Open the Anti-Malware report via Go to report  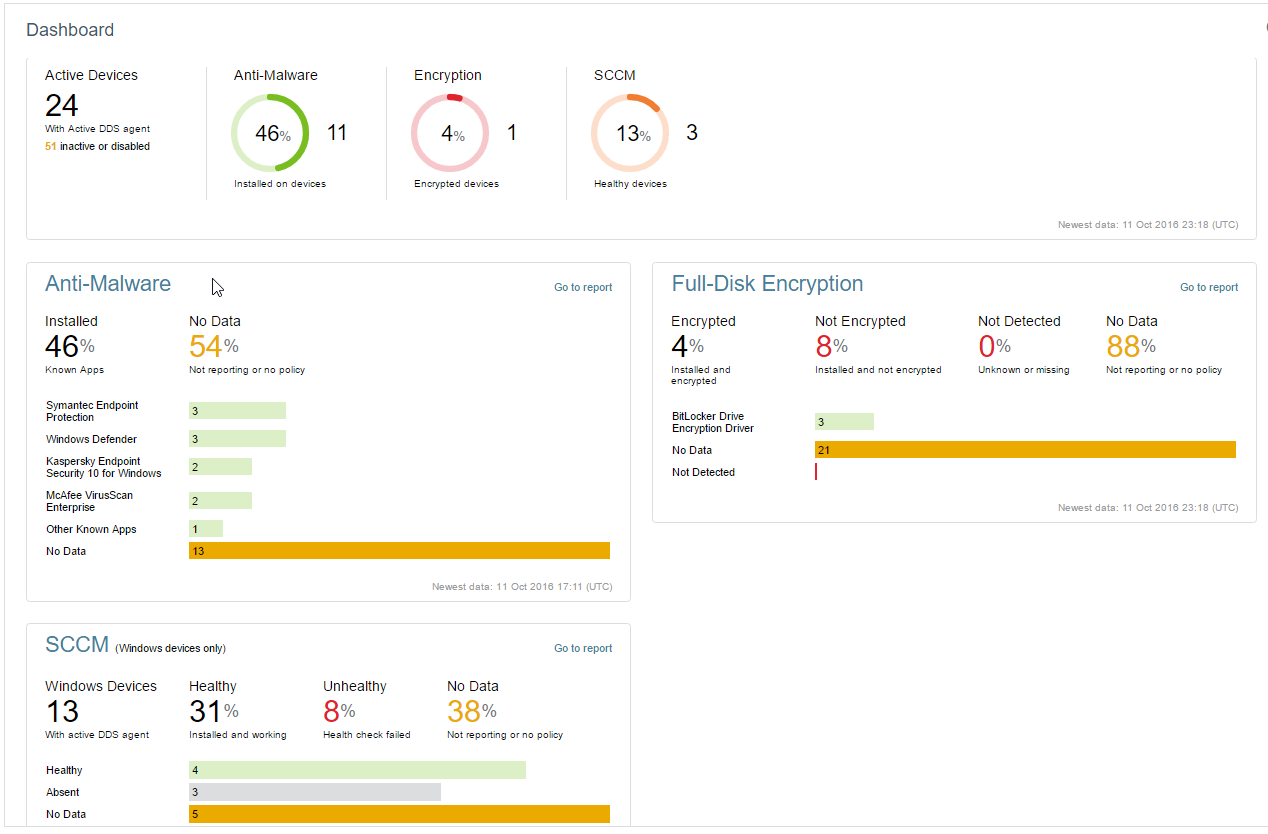point(583,287)
